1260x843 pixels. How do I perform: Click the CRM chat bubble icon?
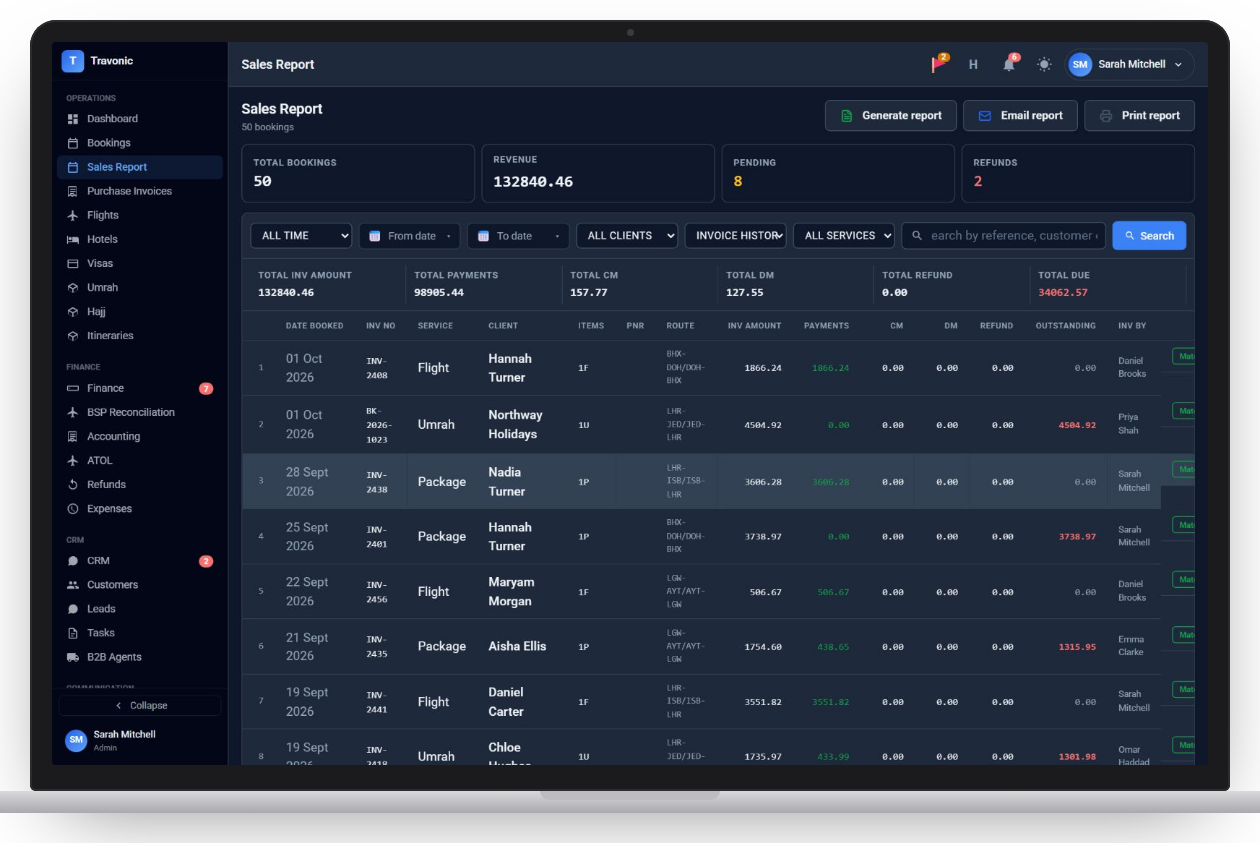(73, 561)
